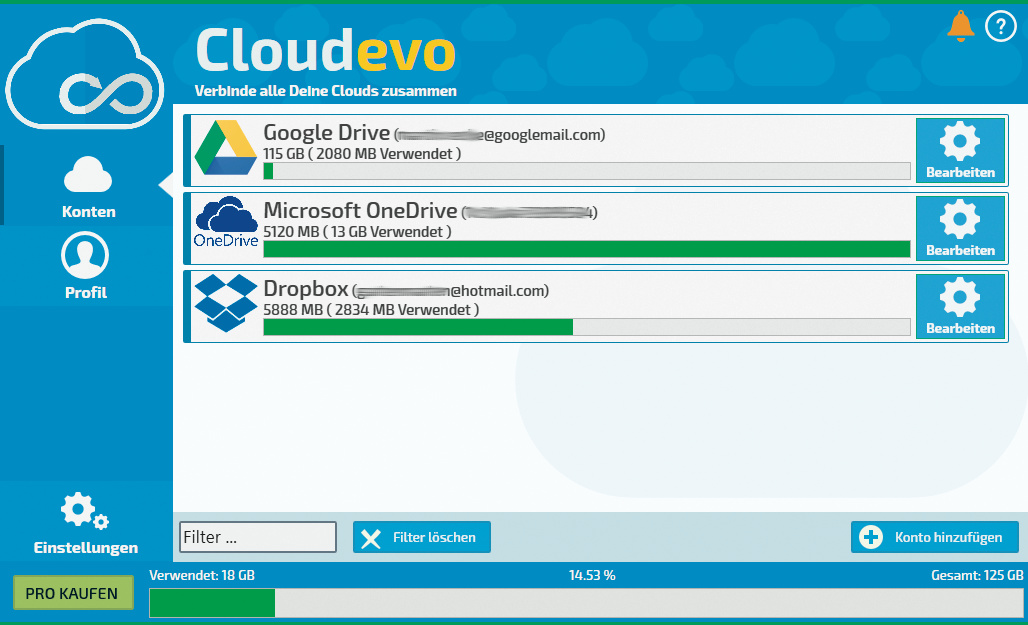Image resolution: width=1028 pixels, height=625 pixels.
Task: Click the '14.53 %' usage percentage
Action: pos(592,575)
